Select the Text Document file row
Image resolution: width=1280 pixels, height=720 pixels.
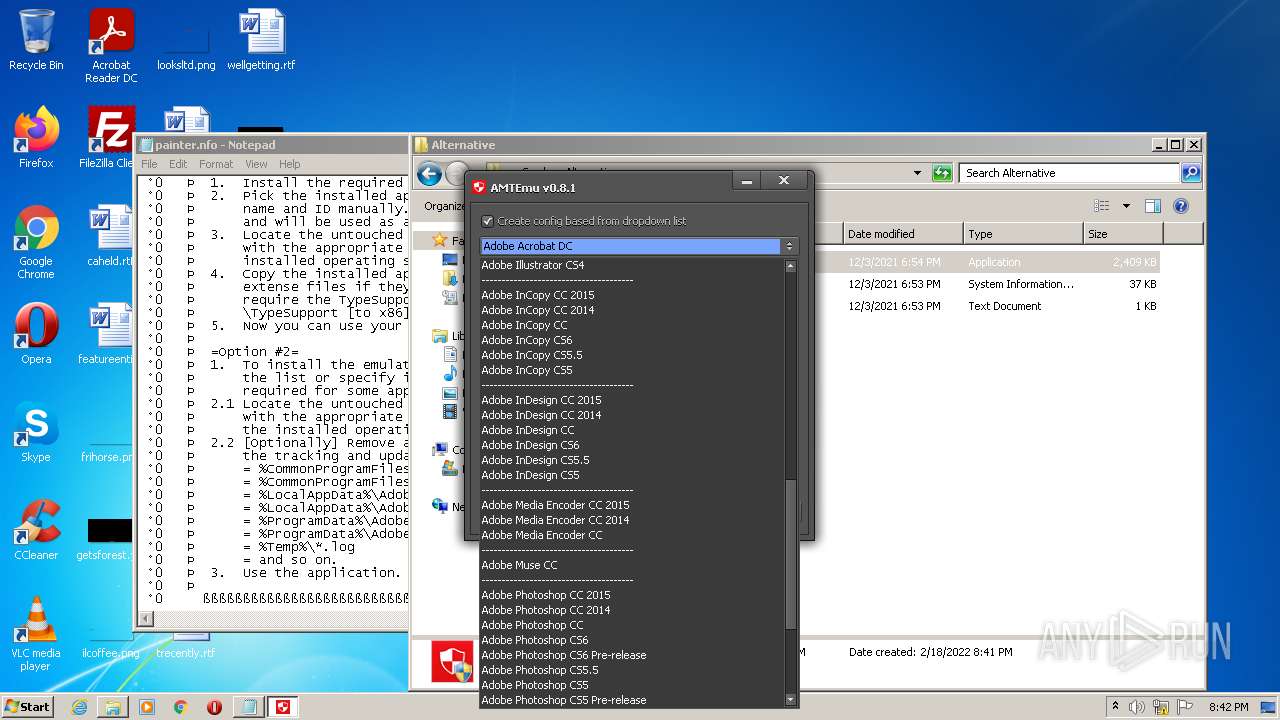[984, 306]
